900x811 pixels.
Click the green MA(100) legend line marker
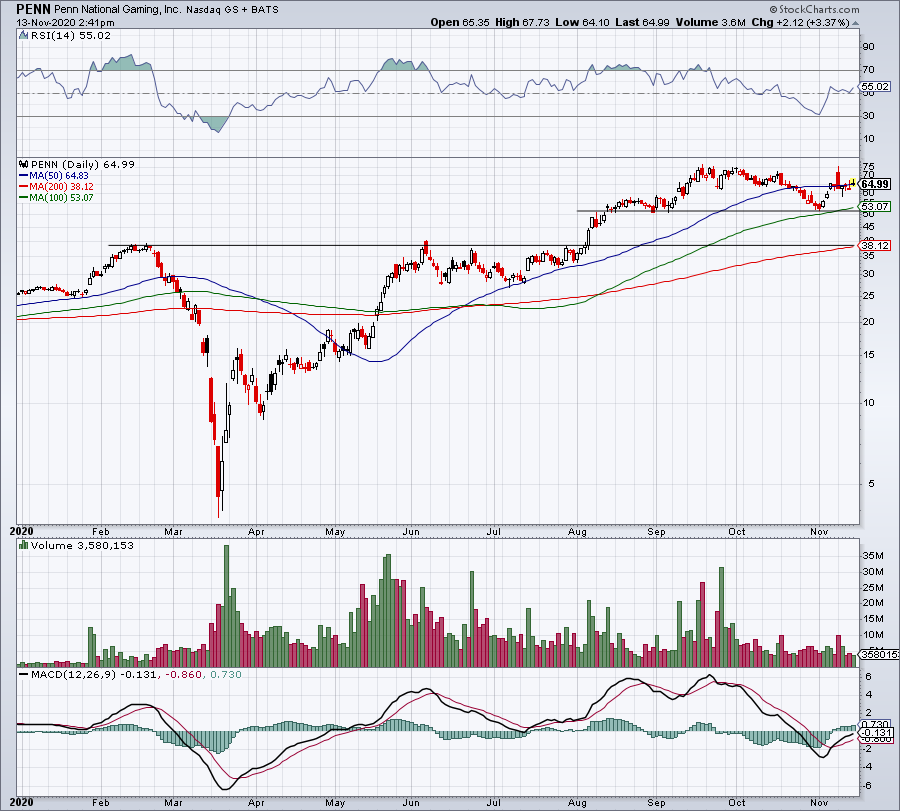click(24, 197)
